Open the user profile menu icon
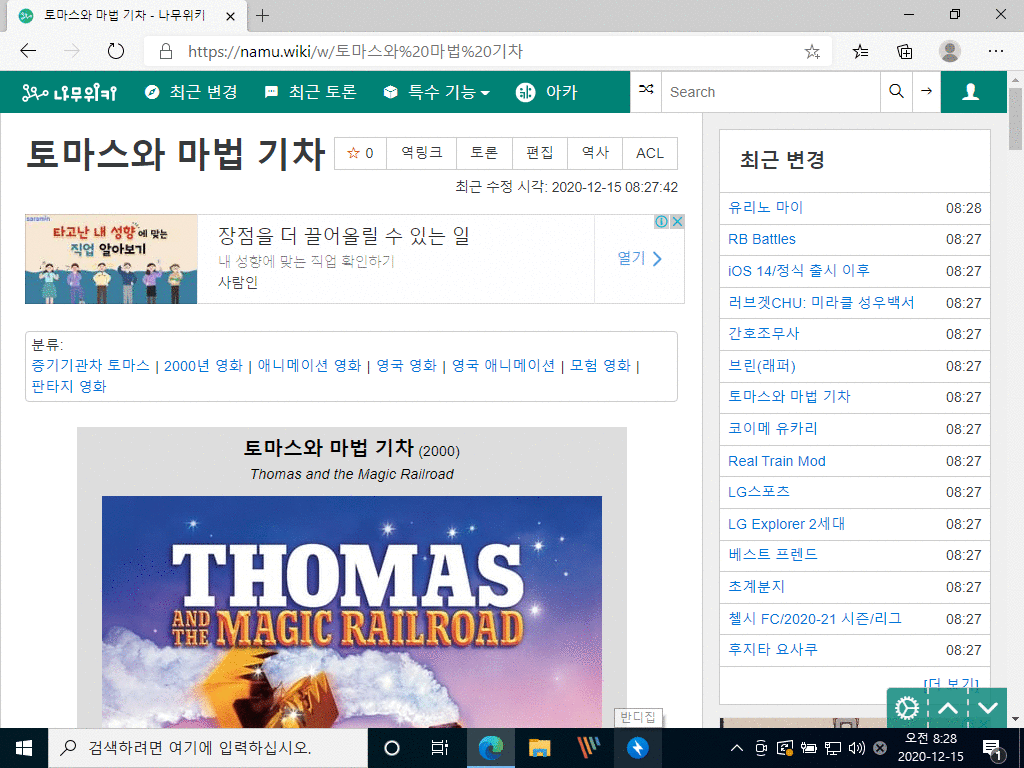Viewport: 1024px width, 768px height. click(970, 92)
